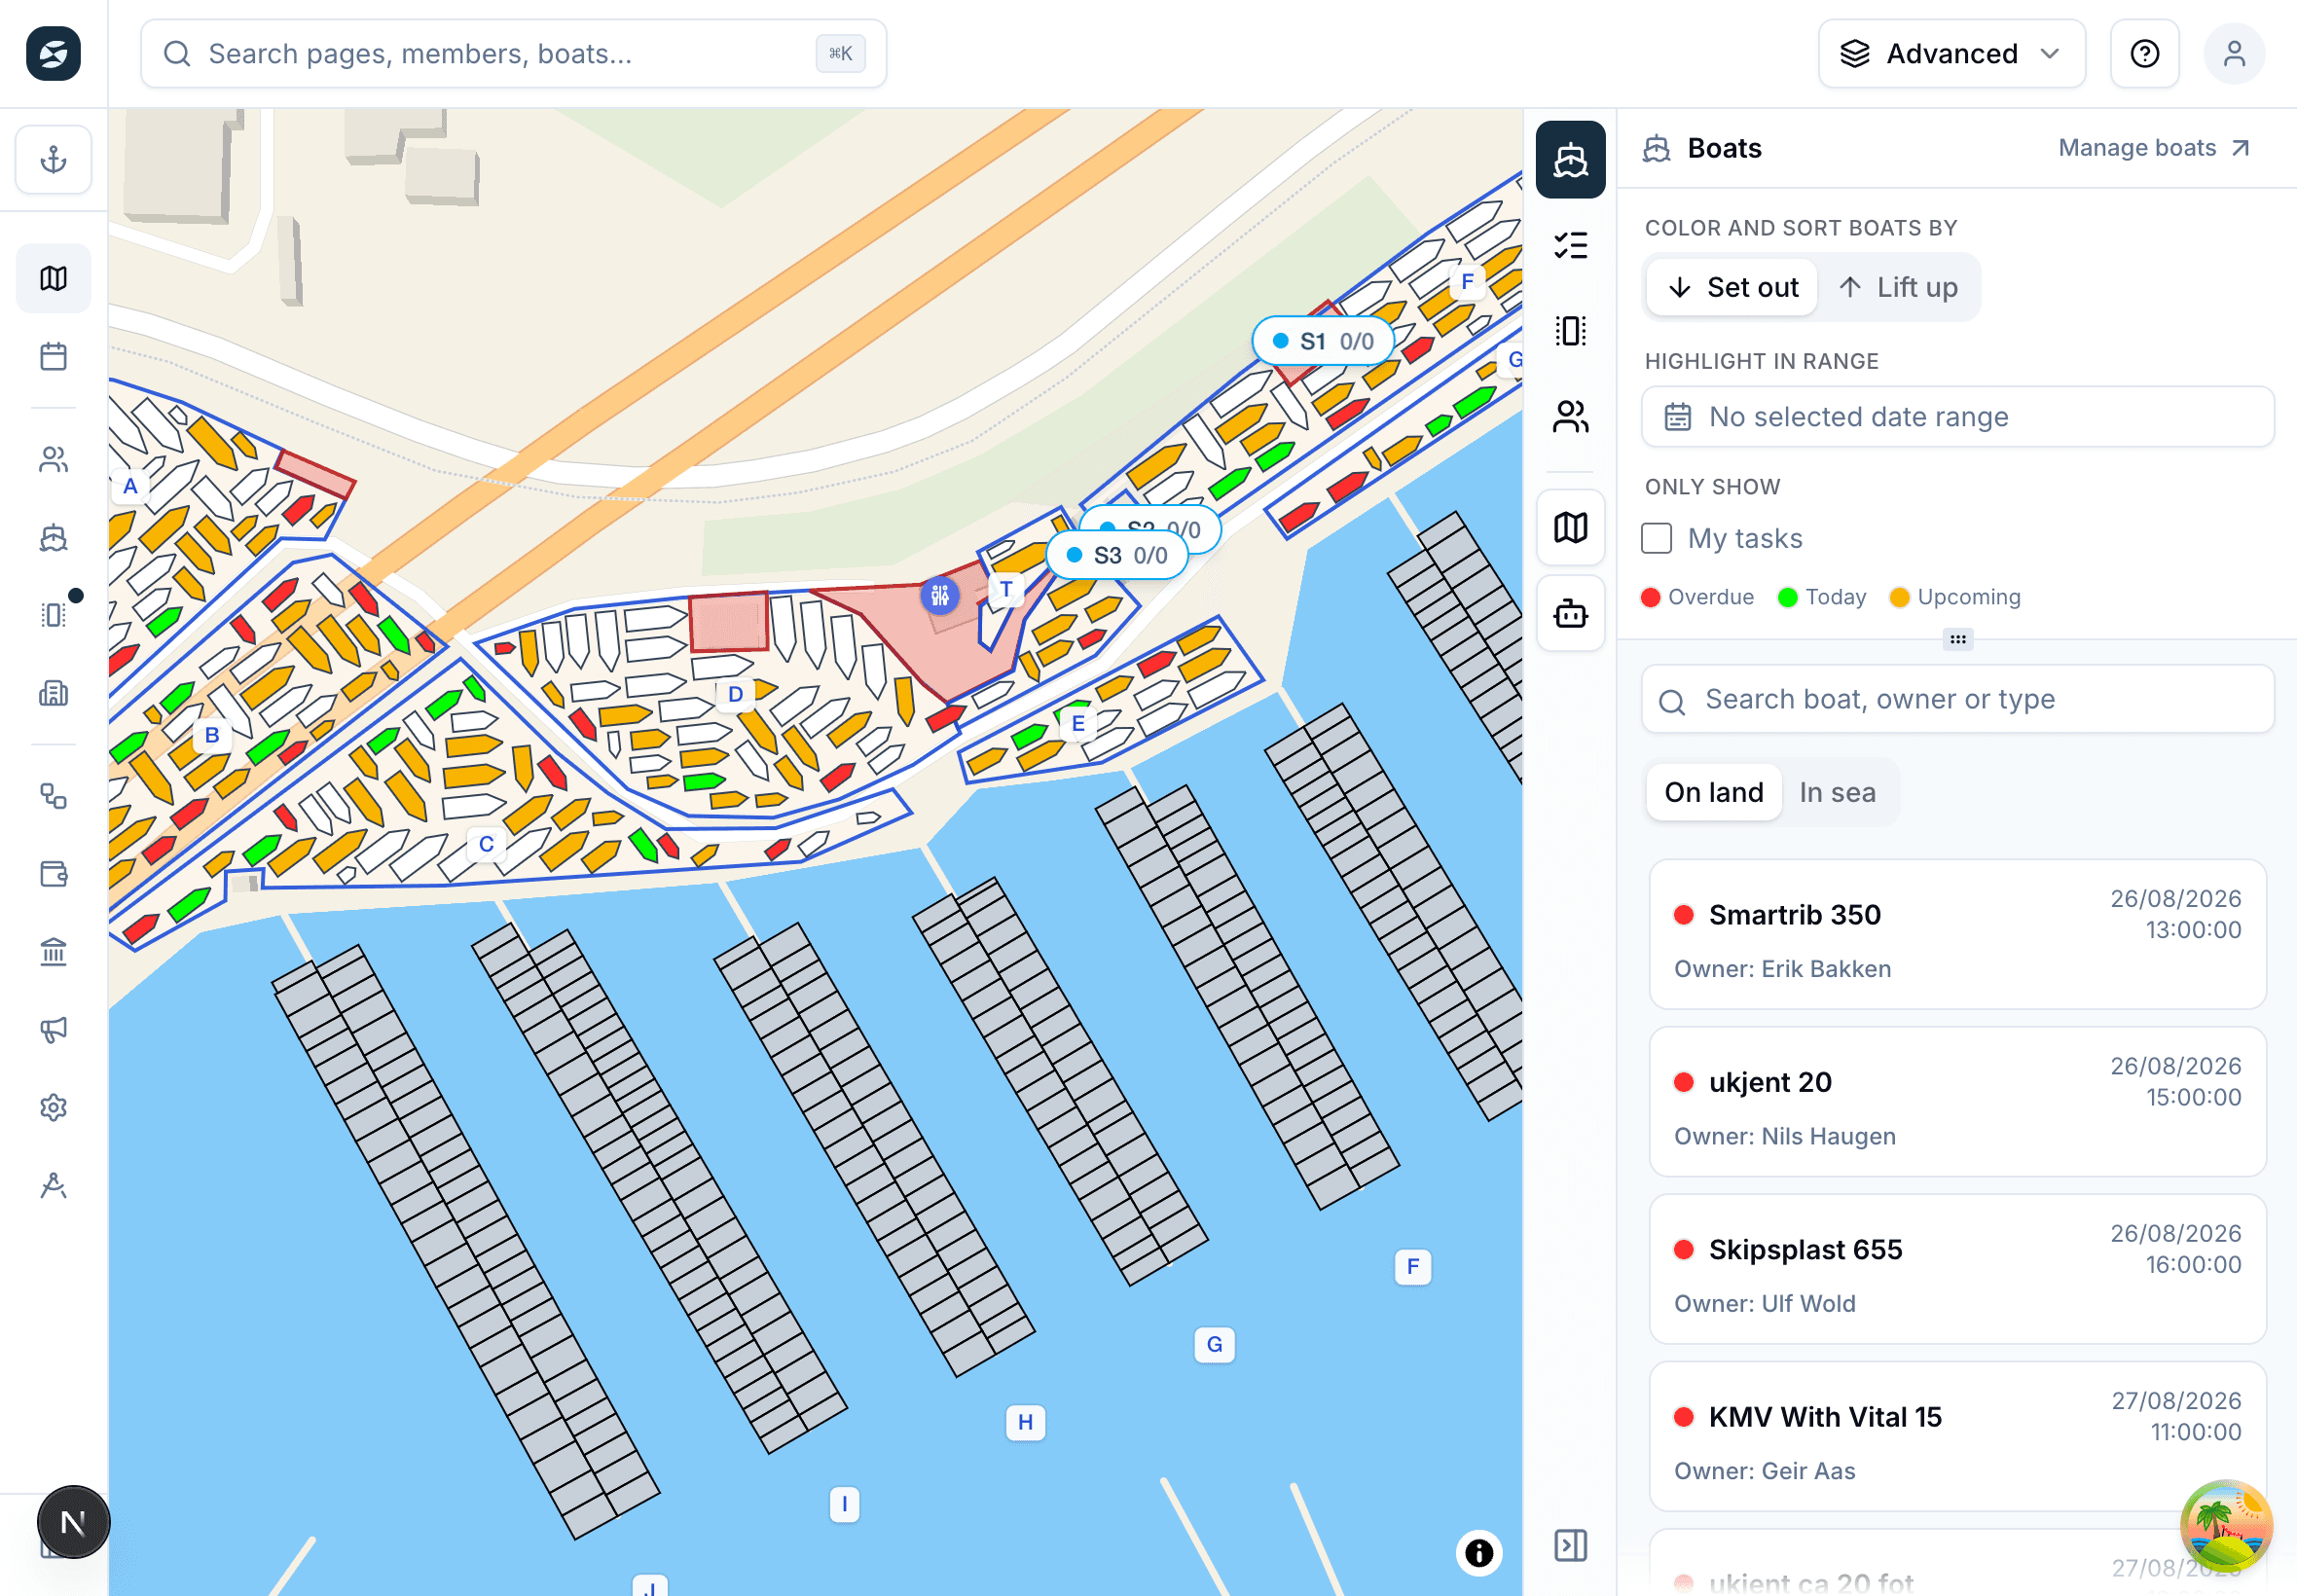Image resolution: width=2297 pixels, height=1596 pixels.
Task: Click pier label H in the sea
Action: click(x=1025, y=1422)
